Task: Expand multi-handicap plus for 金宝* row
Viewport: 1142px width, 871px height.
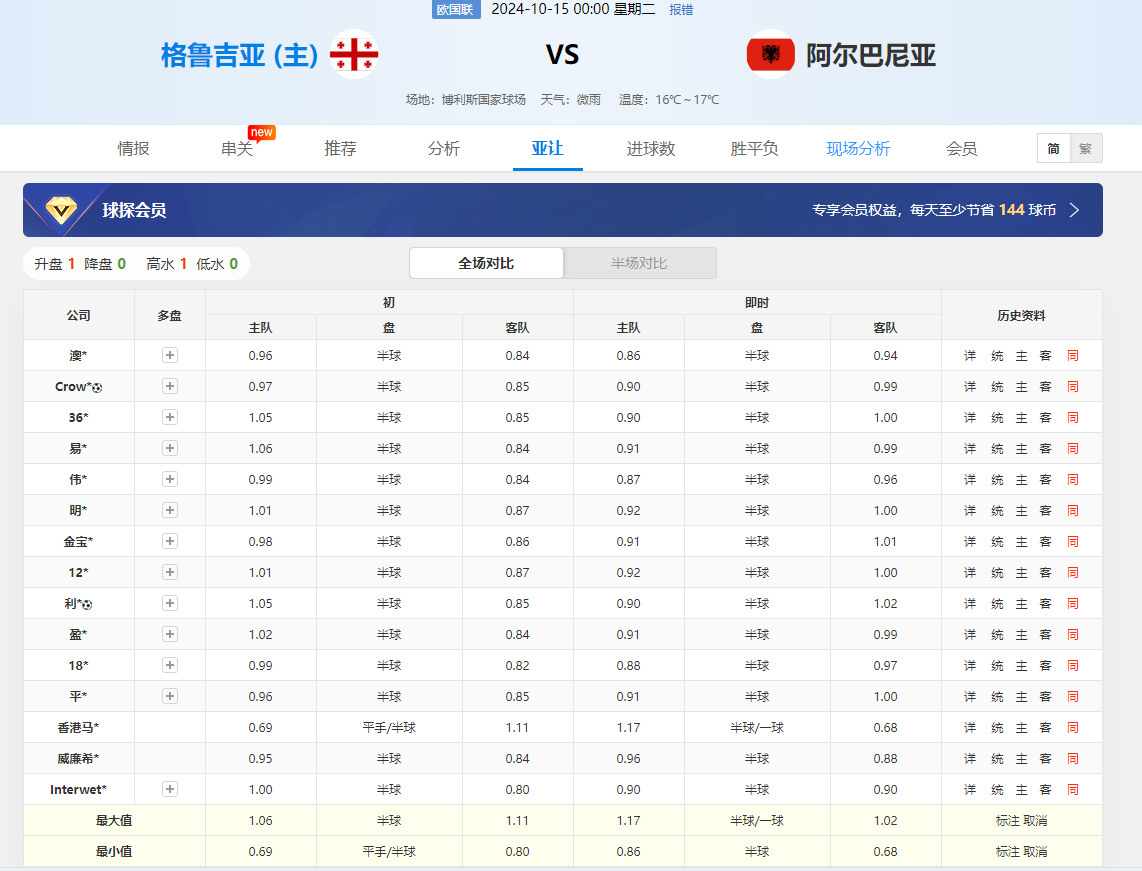Action: 170,541
